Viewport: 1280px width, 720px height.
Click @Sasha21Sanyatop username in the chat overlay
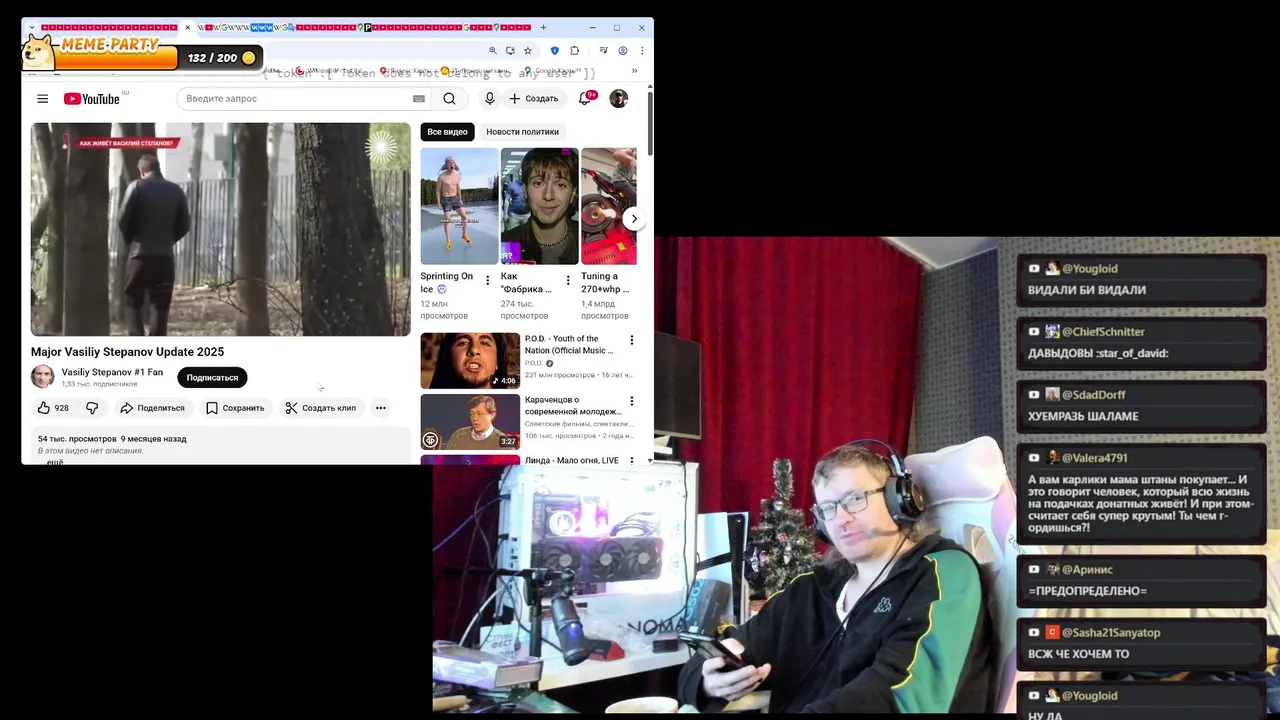(1111, 633)
